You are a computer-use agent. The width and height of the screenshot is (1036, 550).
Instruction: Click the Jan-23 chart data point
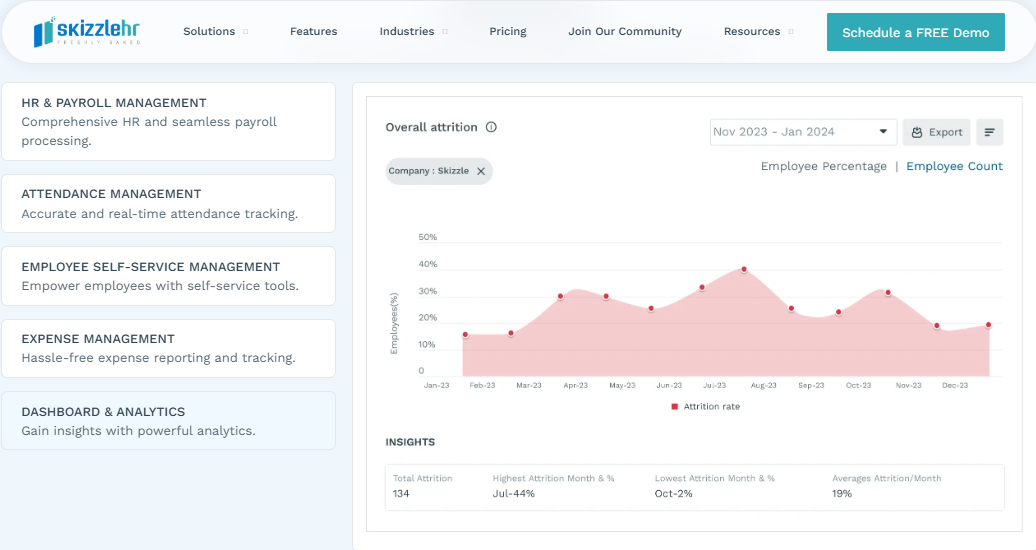click(x=465, y=335)
